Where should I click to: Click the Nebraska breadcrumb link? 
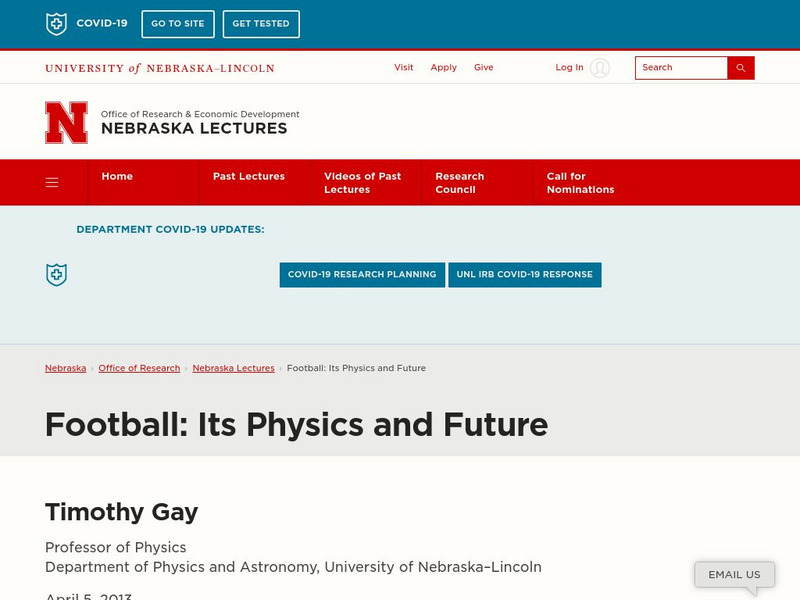(x=65, y=368)
